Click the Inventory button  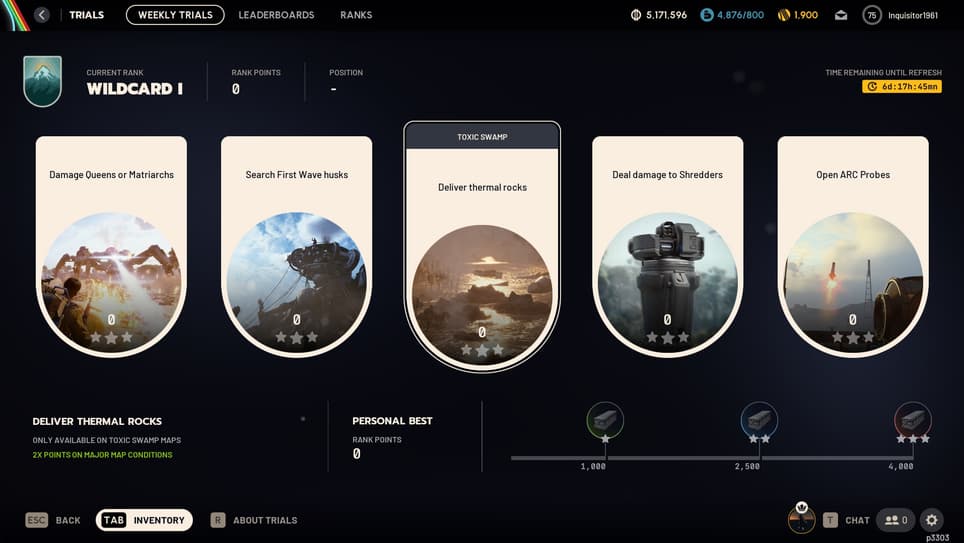point(144,520)
